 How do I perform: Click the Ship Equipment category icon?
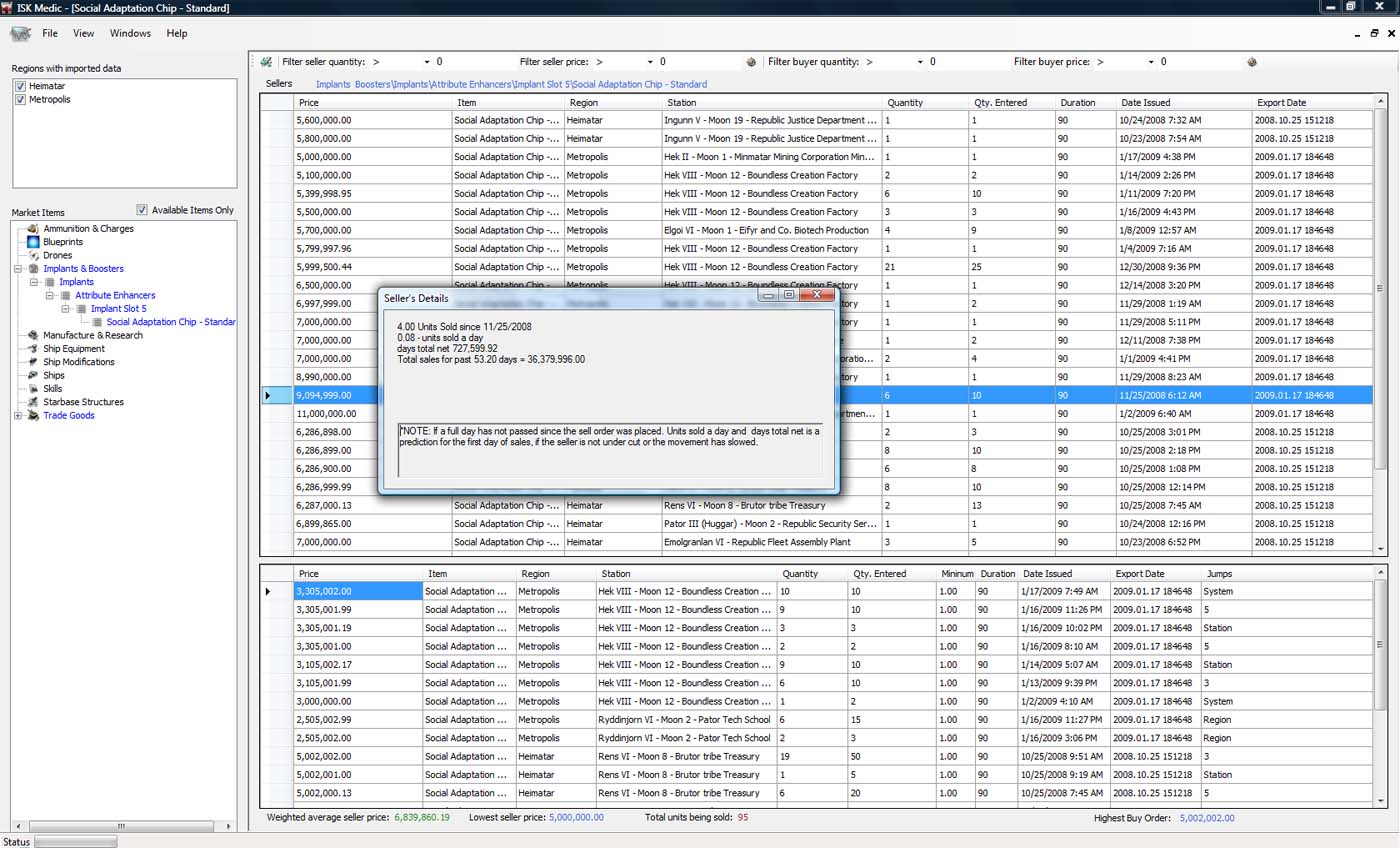click(x=33, y=349)
